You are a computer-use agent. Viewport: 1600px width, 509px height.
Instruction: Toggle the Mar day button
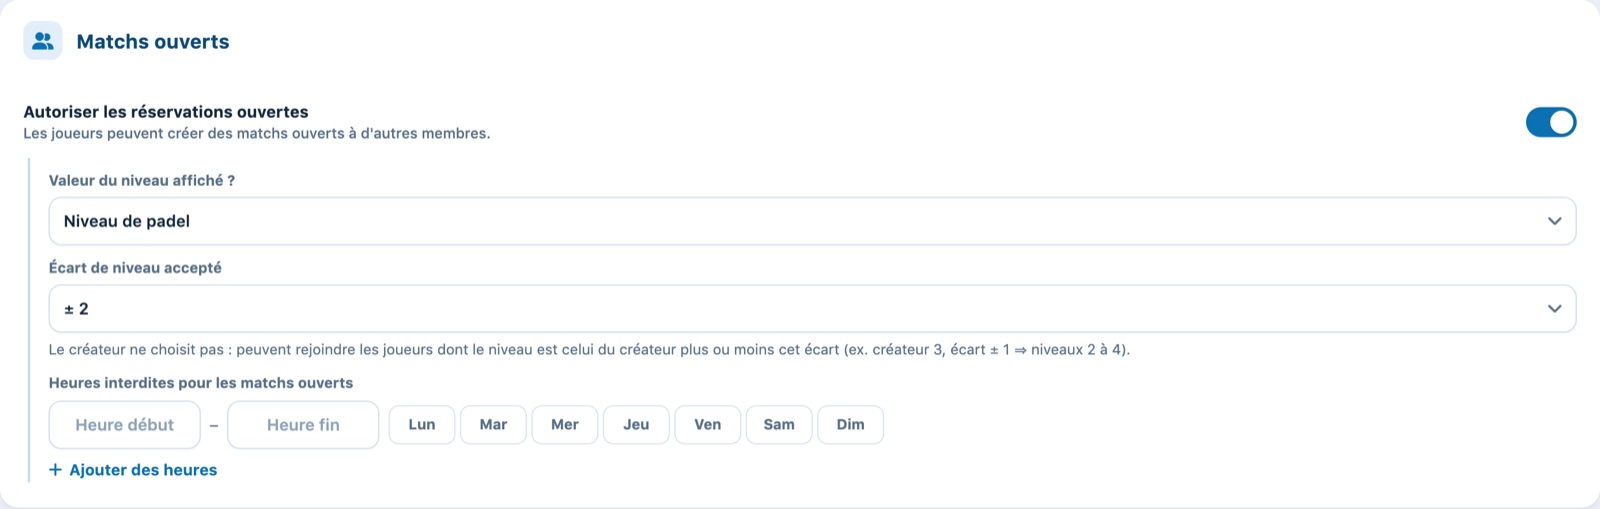coord(493,425)
